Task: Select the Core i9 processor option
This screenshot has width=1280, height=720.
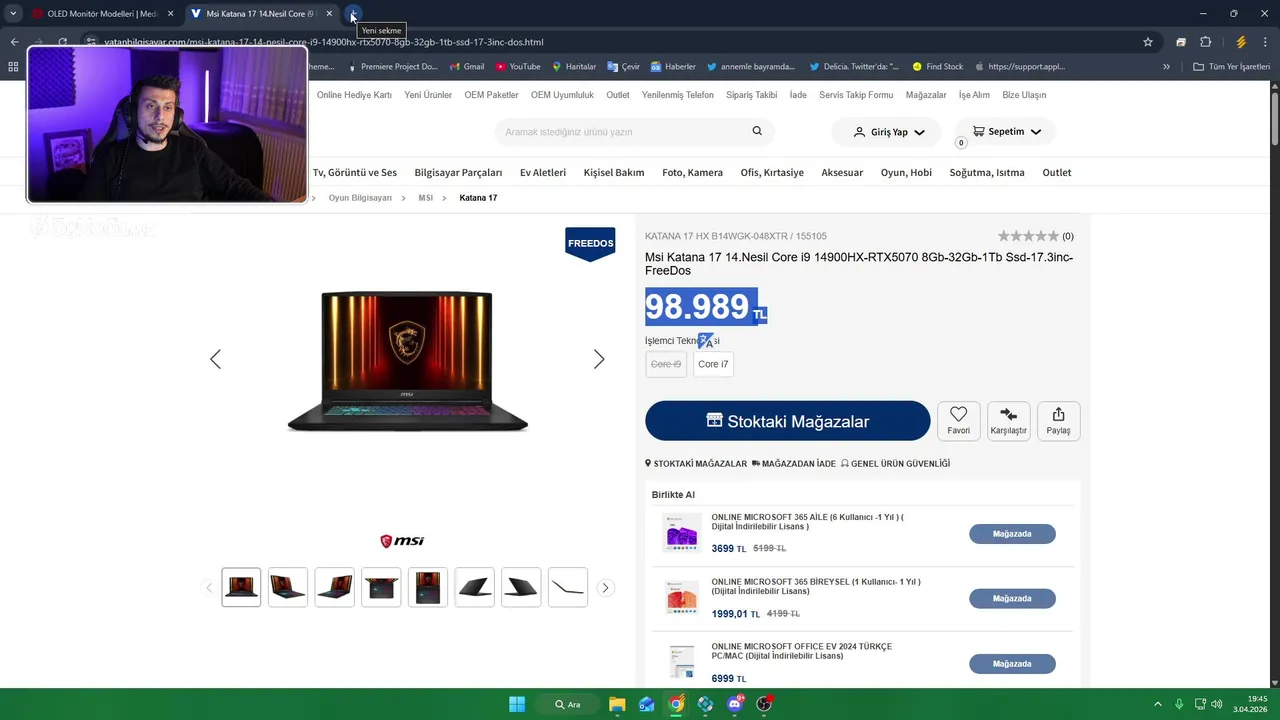Action: click(666, 364)
